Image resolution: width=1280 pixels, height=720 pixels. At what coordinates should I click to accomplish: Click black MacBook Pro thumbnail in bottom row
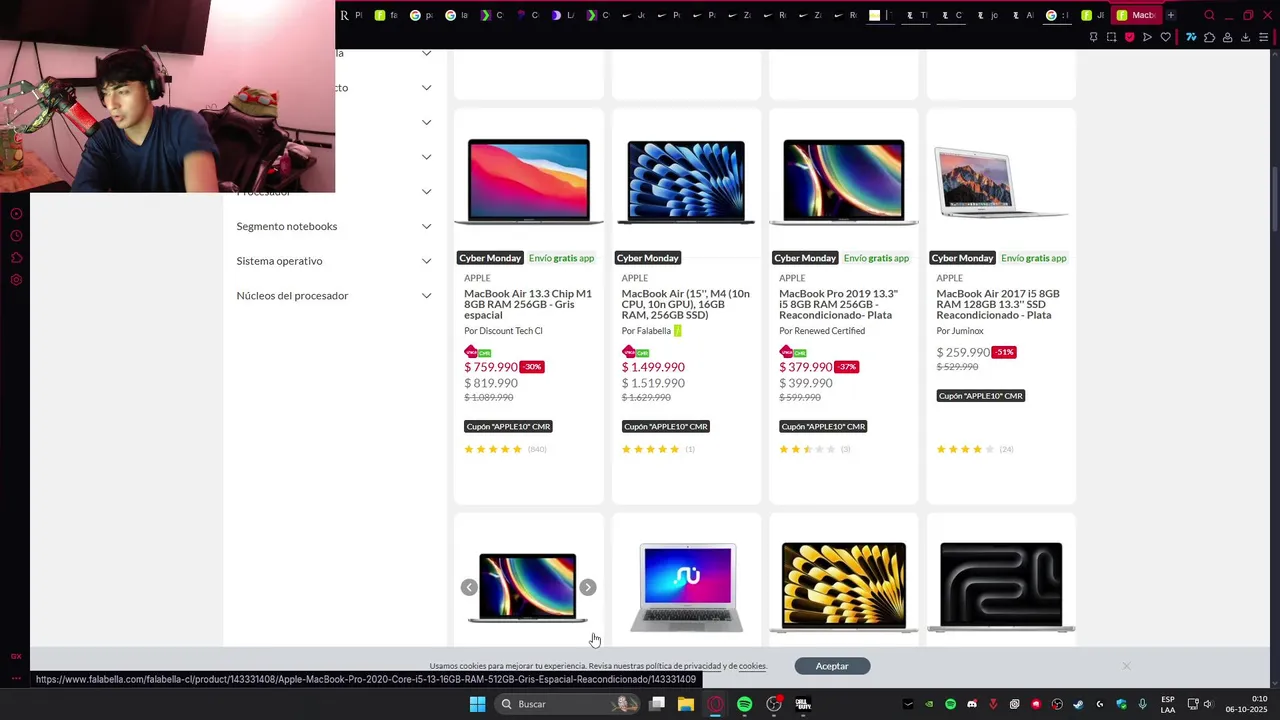1001,587
